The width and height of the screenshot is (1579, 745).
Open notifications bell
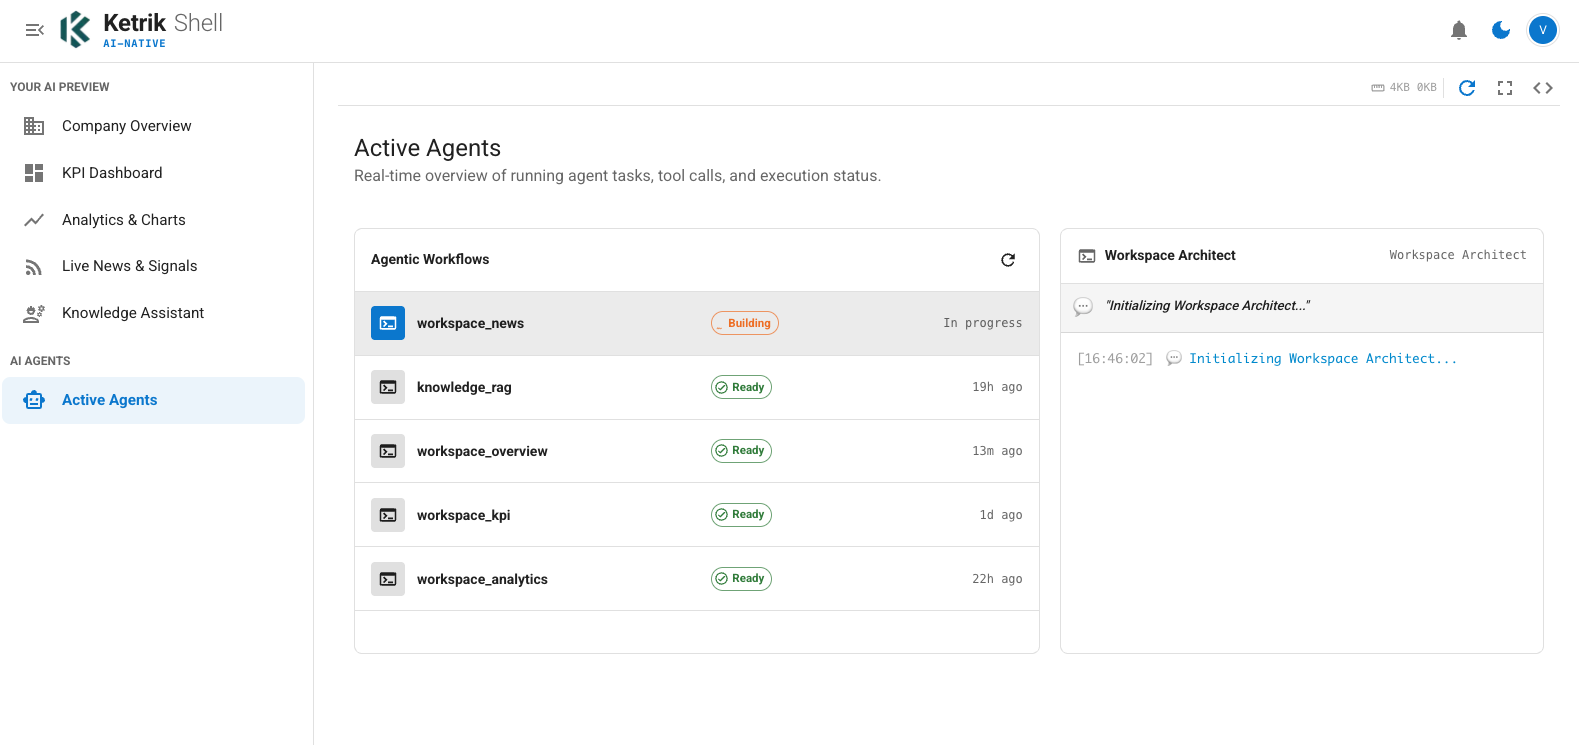pyautogui.click(x=1459, y=30)
